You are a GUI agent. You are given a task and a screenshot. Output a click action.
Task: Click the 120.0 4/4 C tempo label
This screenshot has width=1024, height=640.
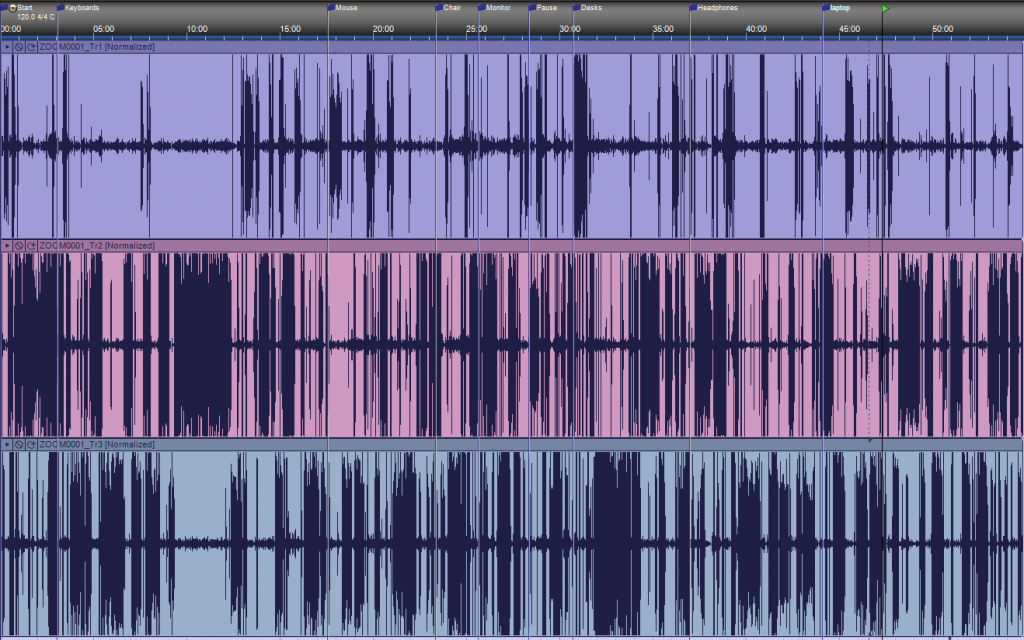[x=35, y=17]
